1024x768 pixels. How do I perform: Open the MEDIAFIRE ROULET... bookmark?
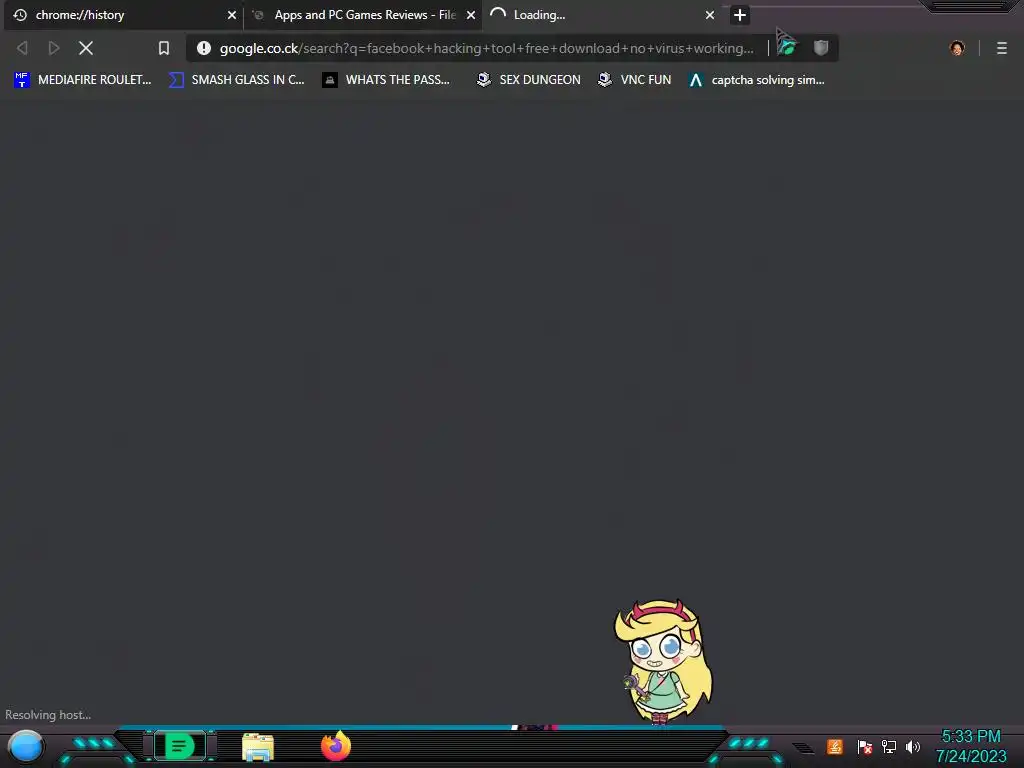(x=82, y=80)
